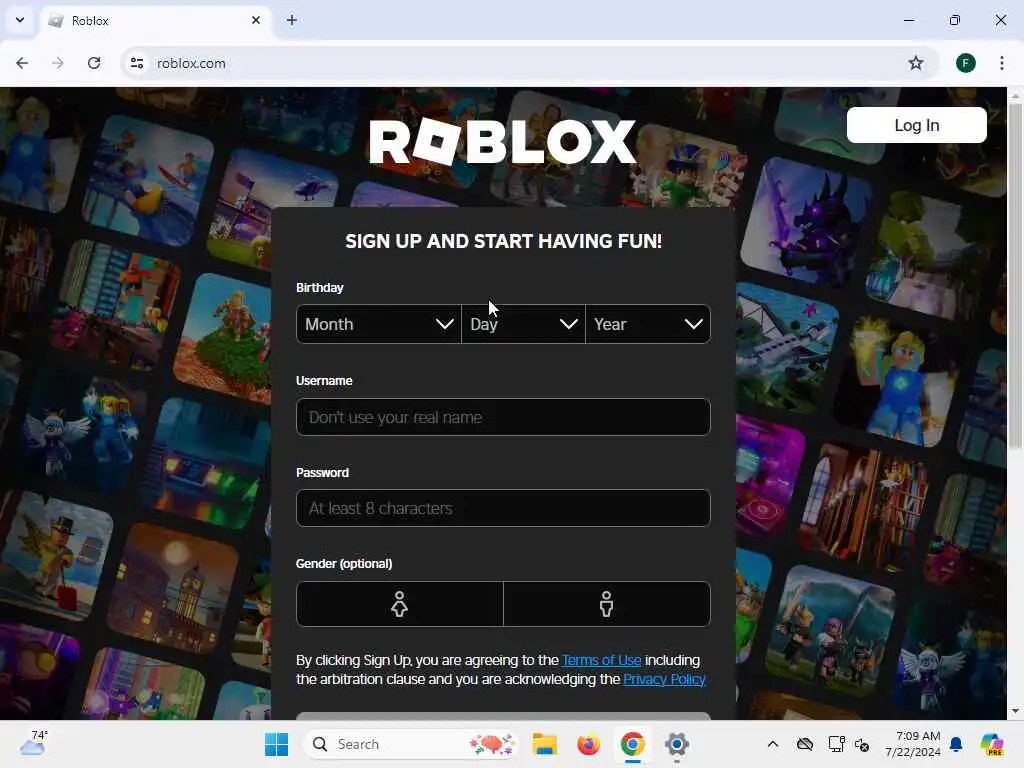Open Settings gear in taskbar

[677, 744]
